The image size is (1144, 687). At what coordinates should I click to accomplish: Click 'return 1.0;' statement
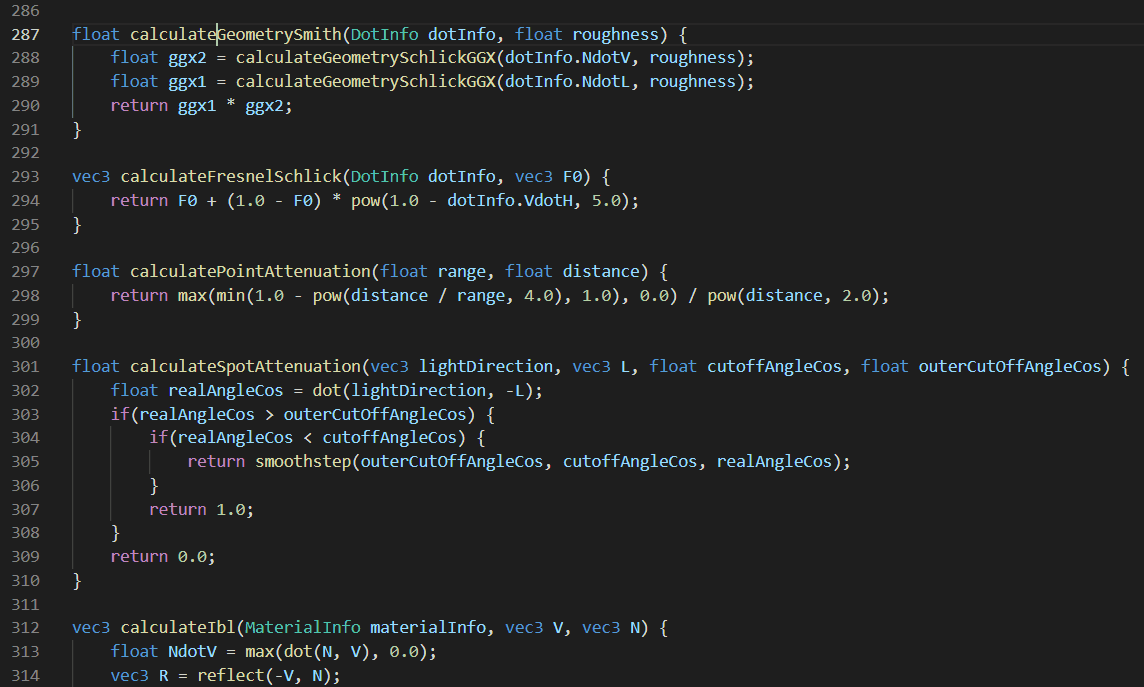[201, 509]
